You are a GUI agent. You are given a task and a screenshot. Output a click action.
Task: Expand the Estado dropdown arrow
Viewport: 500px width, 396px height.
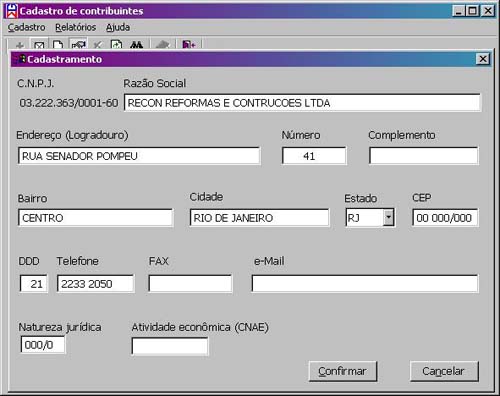(x=388, y=218)
